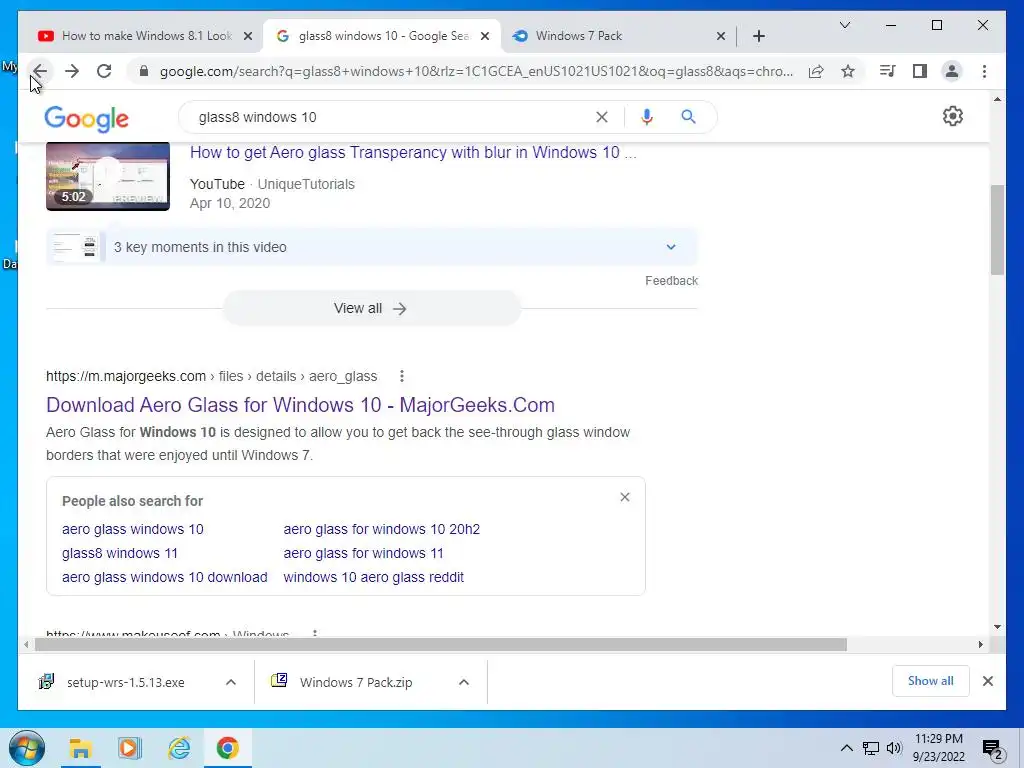Go forward using the browser forward arrow

(x=72, y=71)
